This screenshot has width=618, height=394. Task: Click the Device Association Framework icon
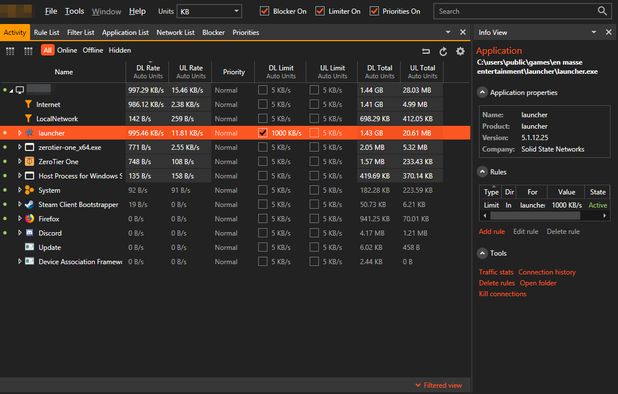coord(30,261)
